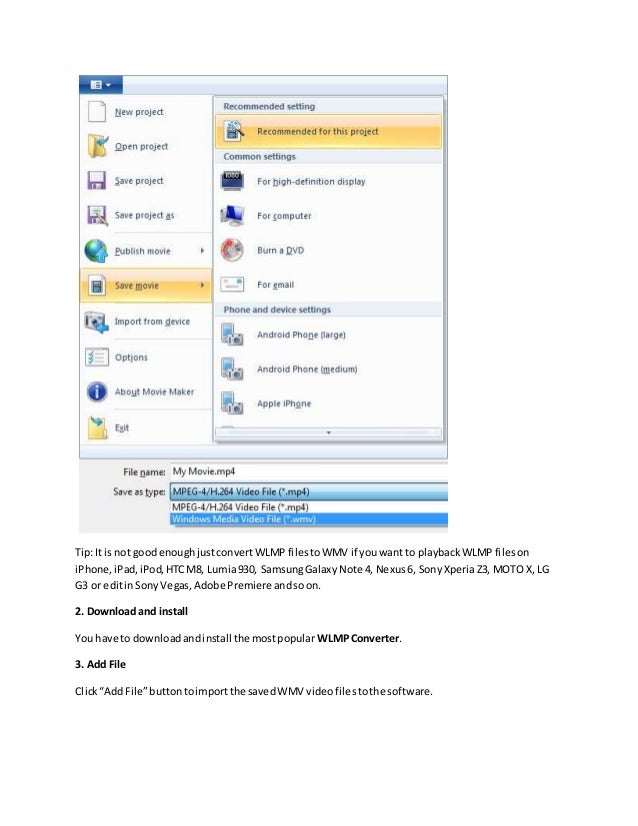Click the About Movie Maker info icon

(x=97, y=392)
